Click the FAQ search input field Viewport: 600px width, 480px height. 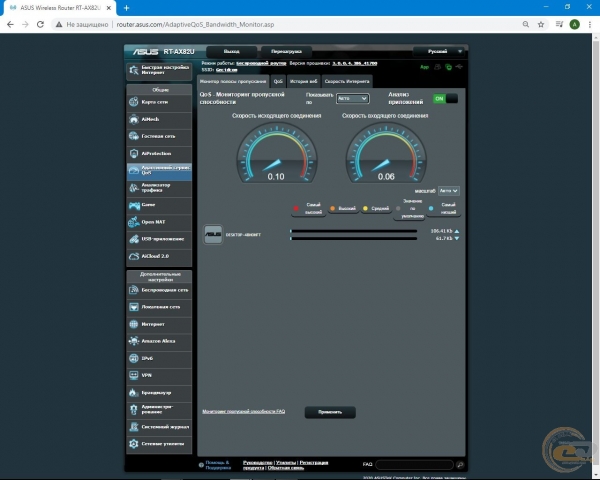pyautogui.click(x=414, y=465)
